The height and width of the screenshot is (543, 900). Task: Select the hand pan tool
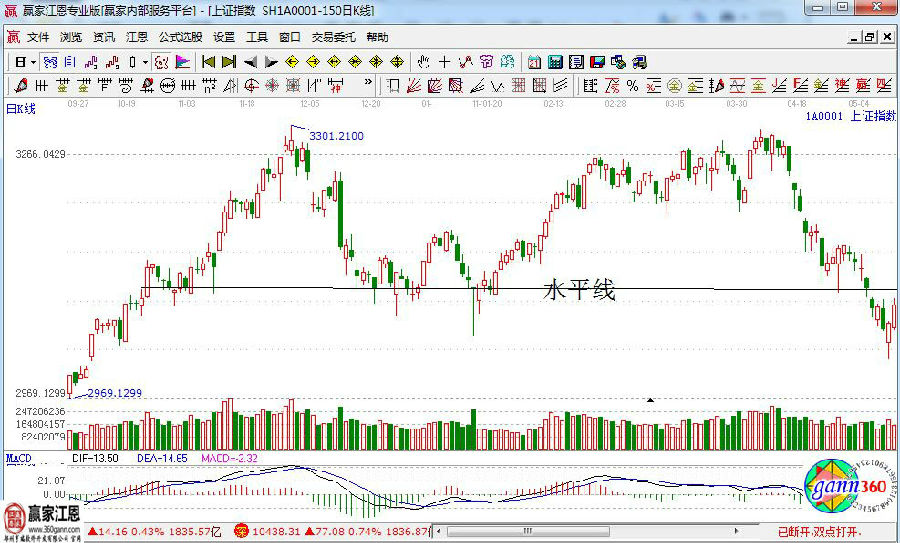pos(424,62)
